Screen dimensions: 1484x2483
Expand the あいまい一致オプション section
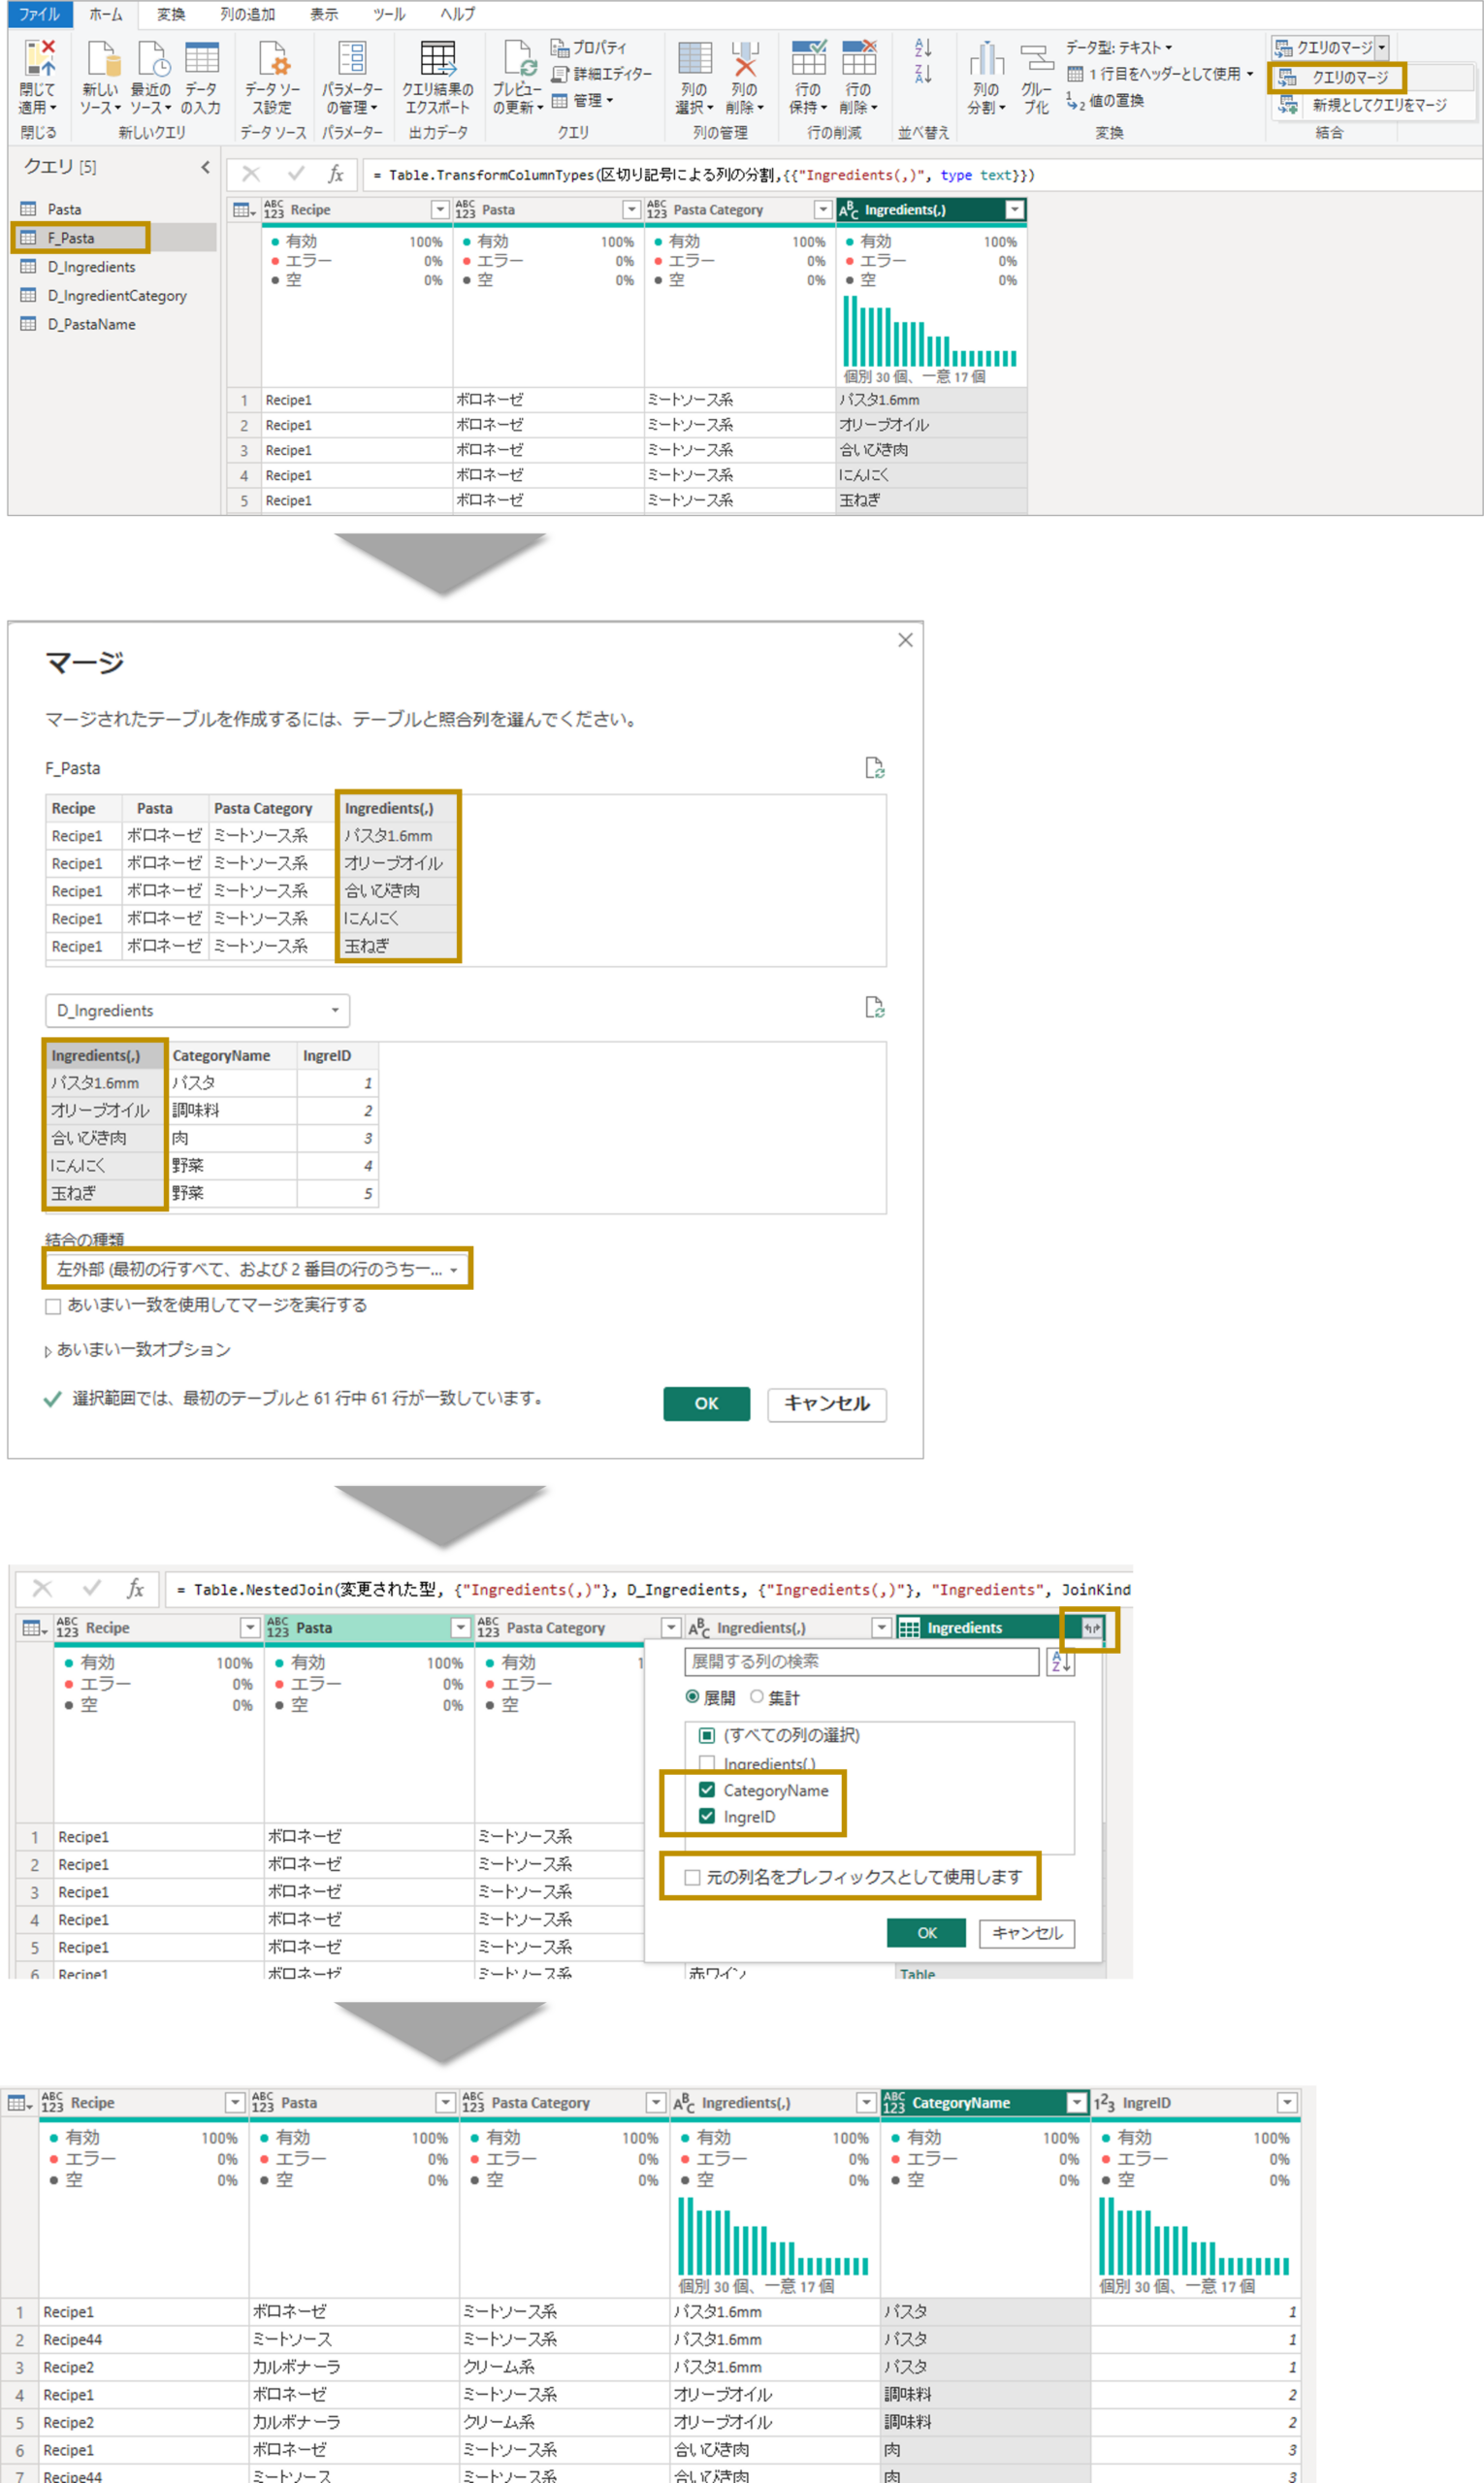coord(137,1350)
